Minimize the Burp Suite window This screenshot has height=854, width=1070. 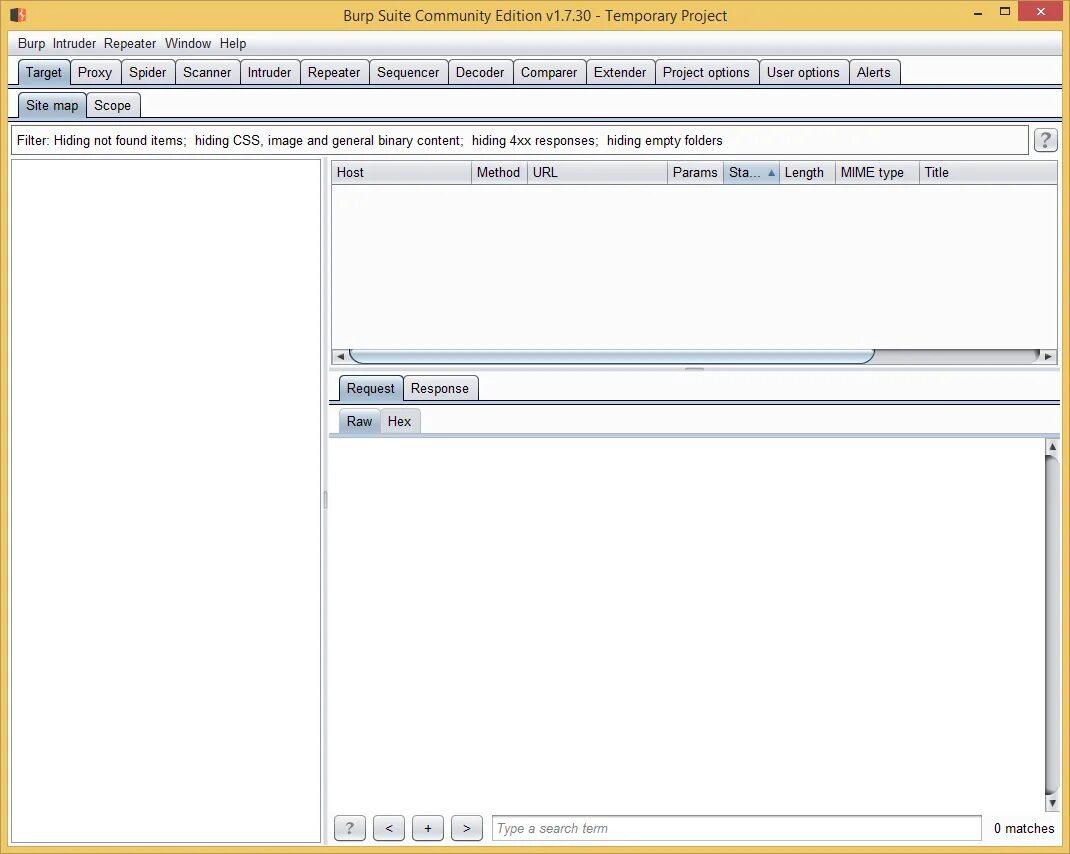point(977,12)
